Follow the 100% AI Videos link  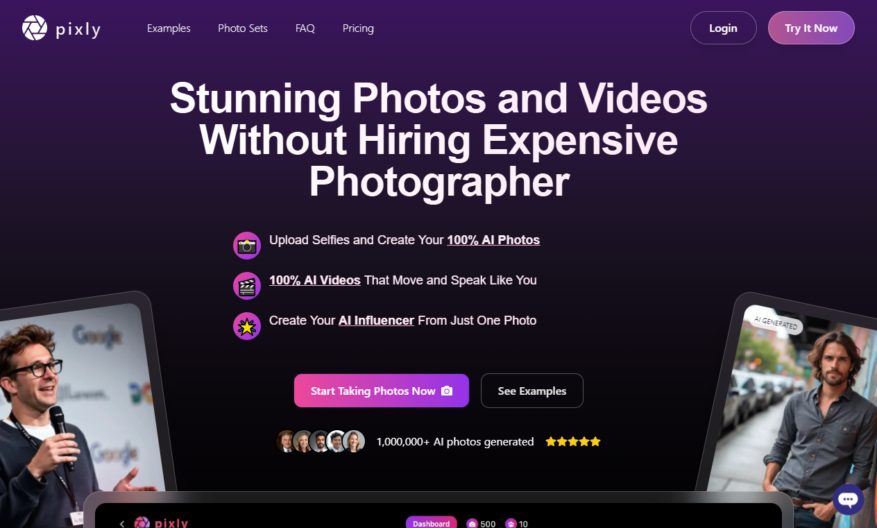[314, 280]
